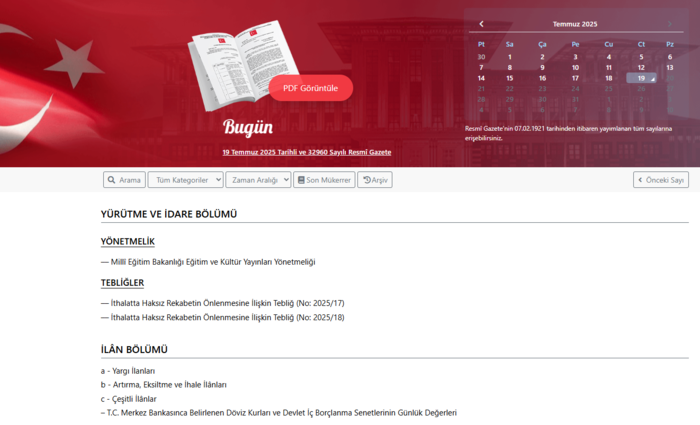The image size is (700, 425).
Task: Select day 18 in the calendar
Action: pos(608,78)
